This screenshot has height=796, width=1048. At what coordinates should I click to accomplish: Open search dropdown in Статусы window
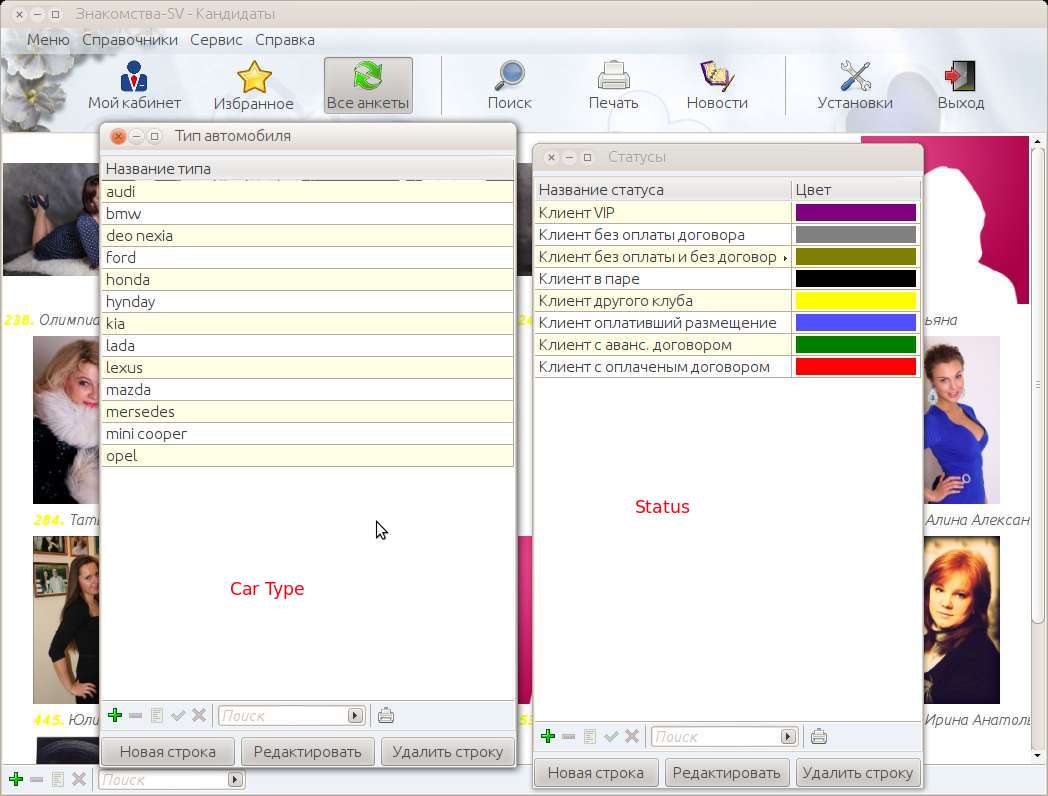[788, 737]
